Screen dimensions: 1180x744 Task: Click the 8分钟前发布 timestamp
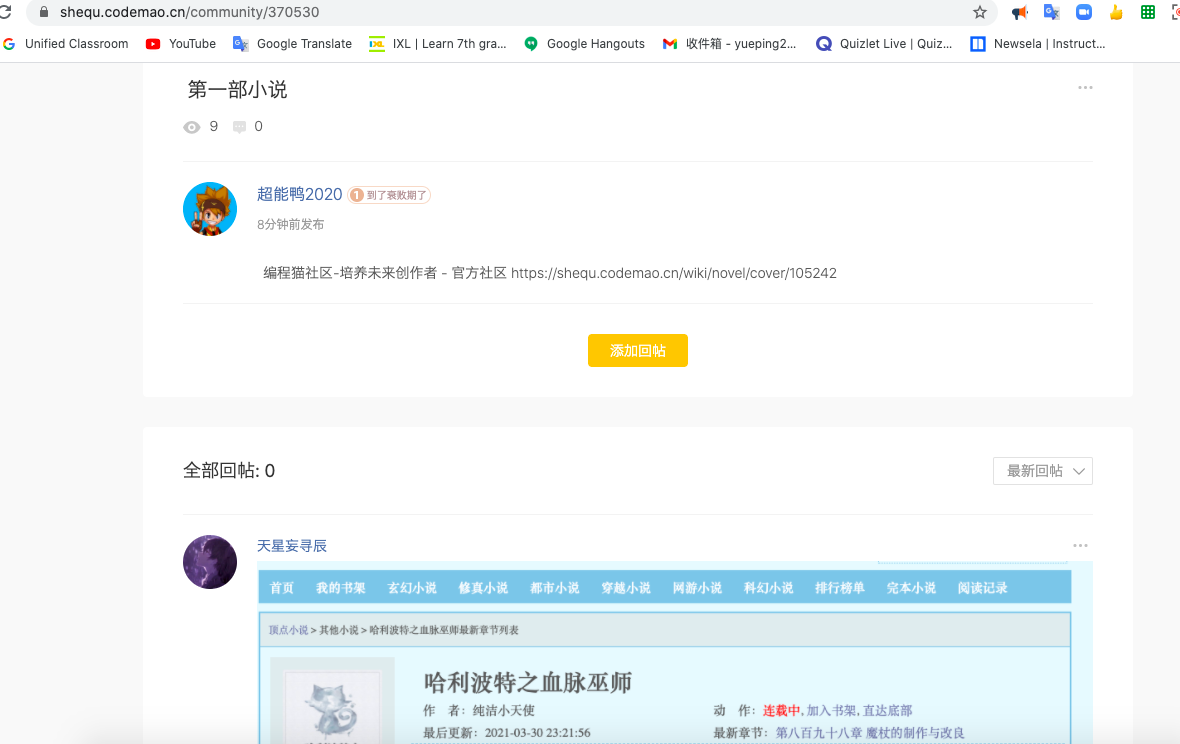point(290,224)
